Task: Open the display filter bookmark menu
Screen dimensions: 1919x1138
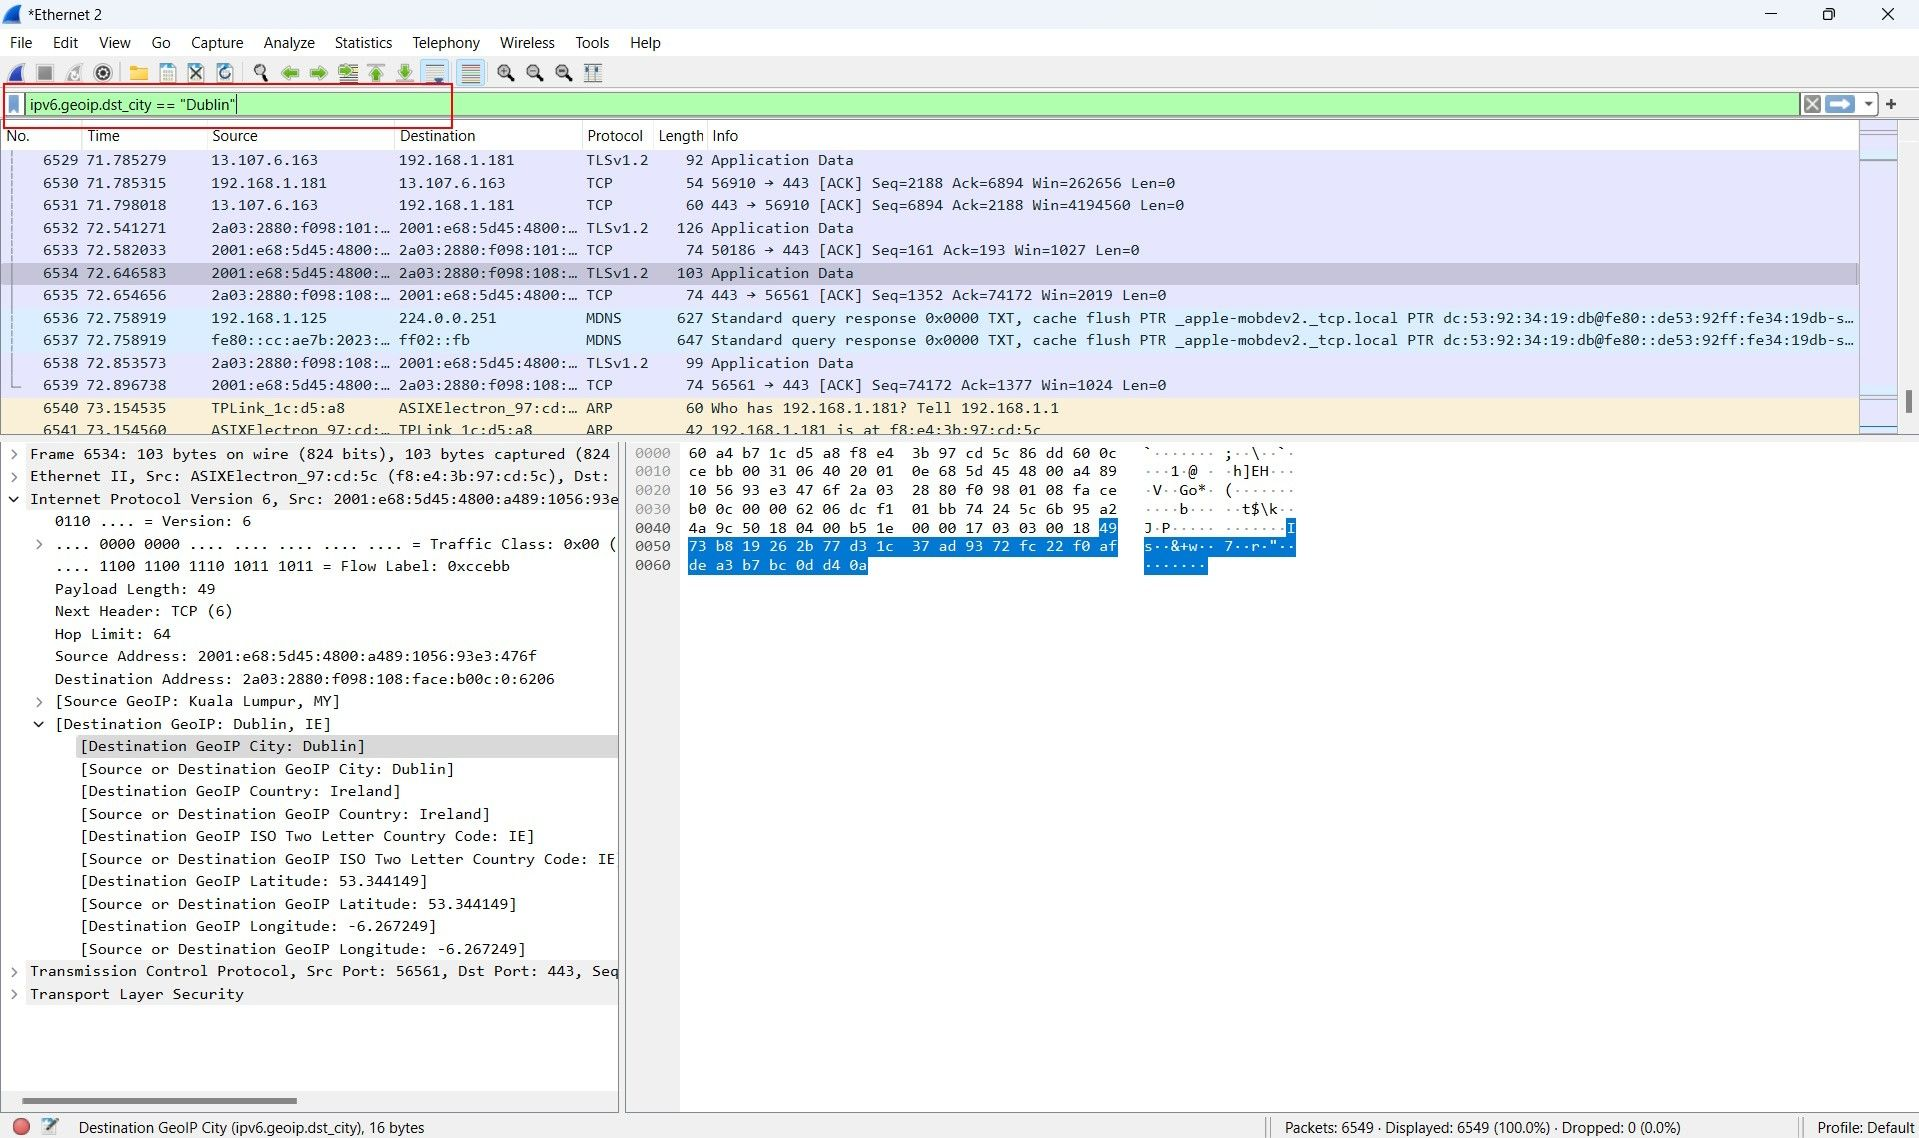Action: click(x=14, y=104)
